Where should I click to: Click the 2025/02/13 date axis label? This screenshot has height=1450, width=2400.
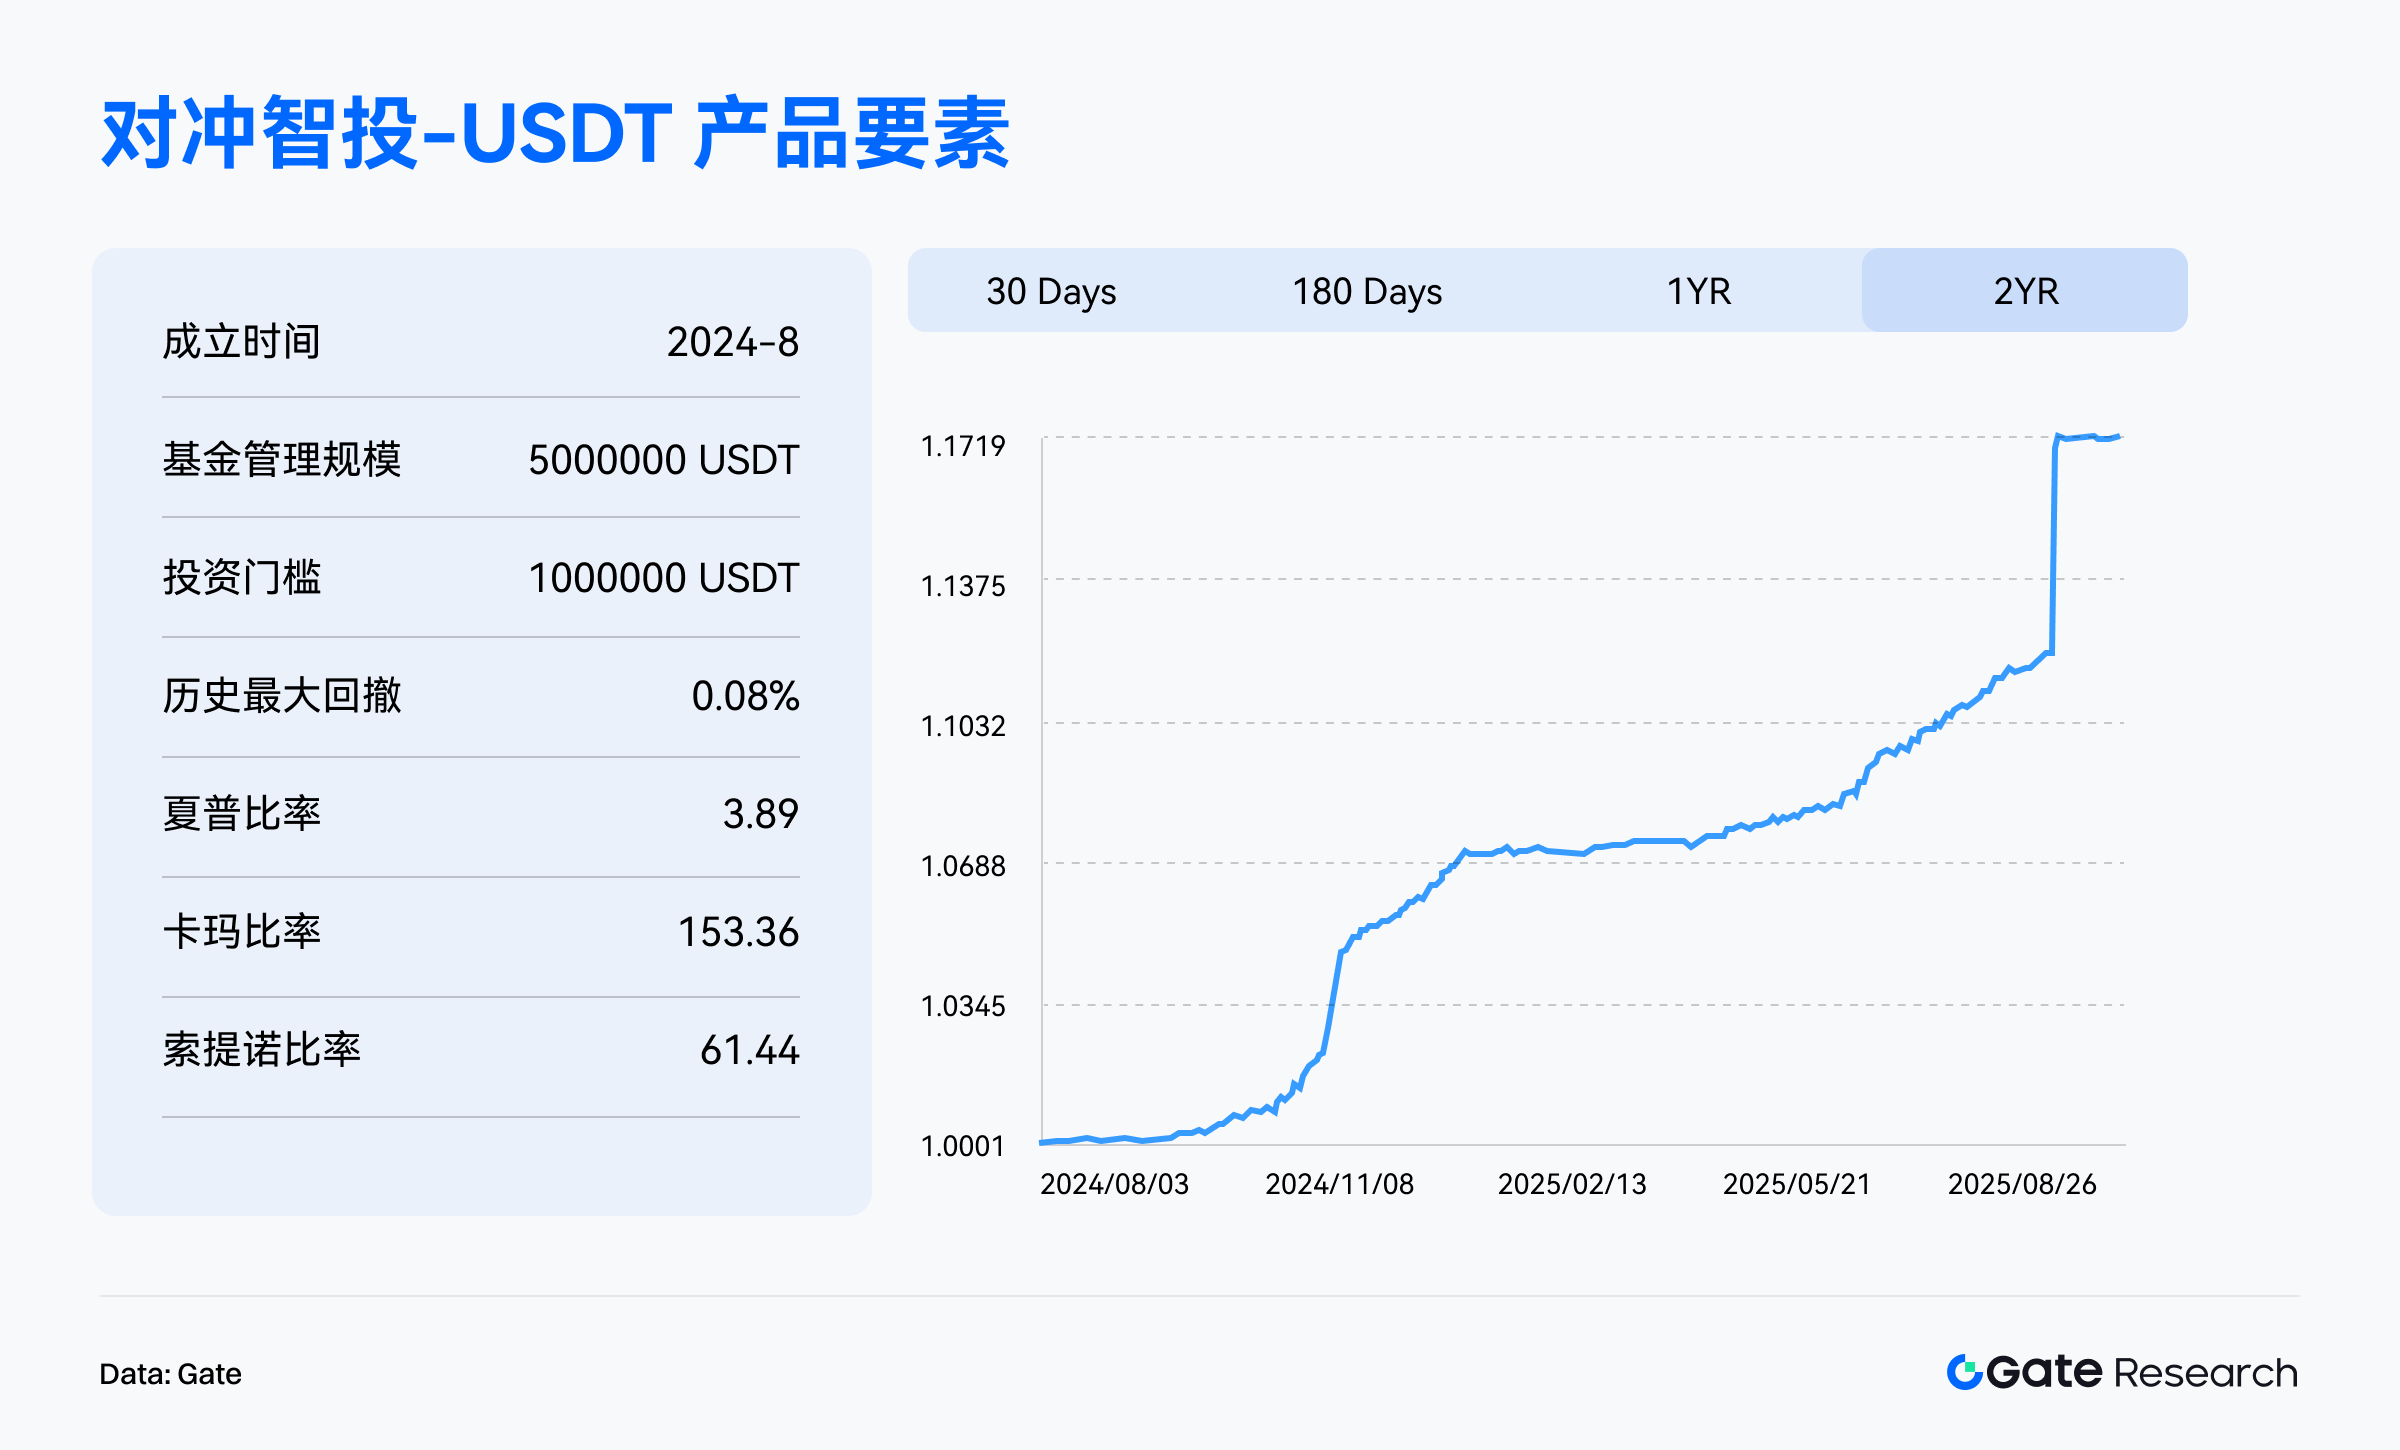tap(1571, 1184)
